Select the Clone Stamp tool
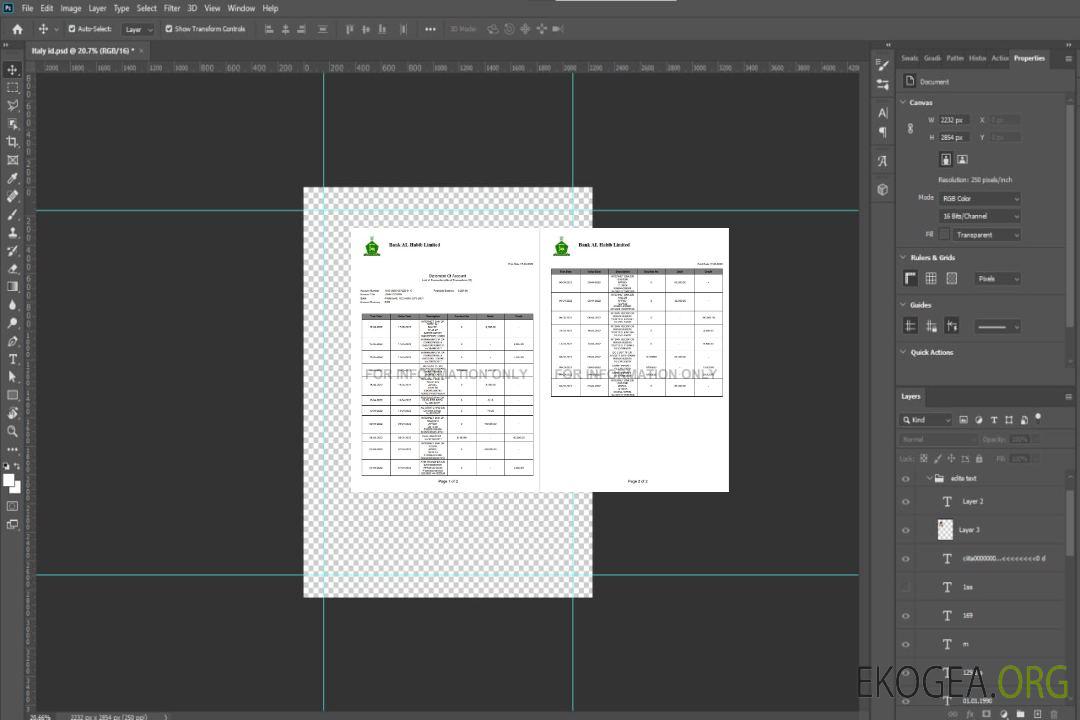 click(x=12, y=232)
